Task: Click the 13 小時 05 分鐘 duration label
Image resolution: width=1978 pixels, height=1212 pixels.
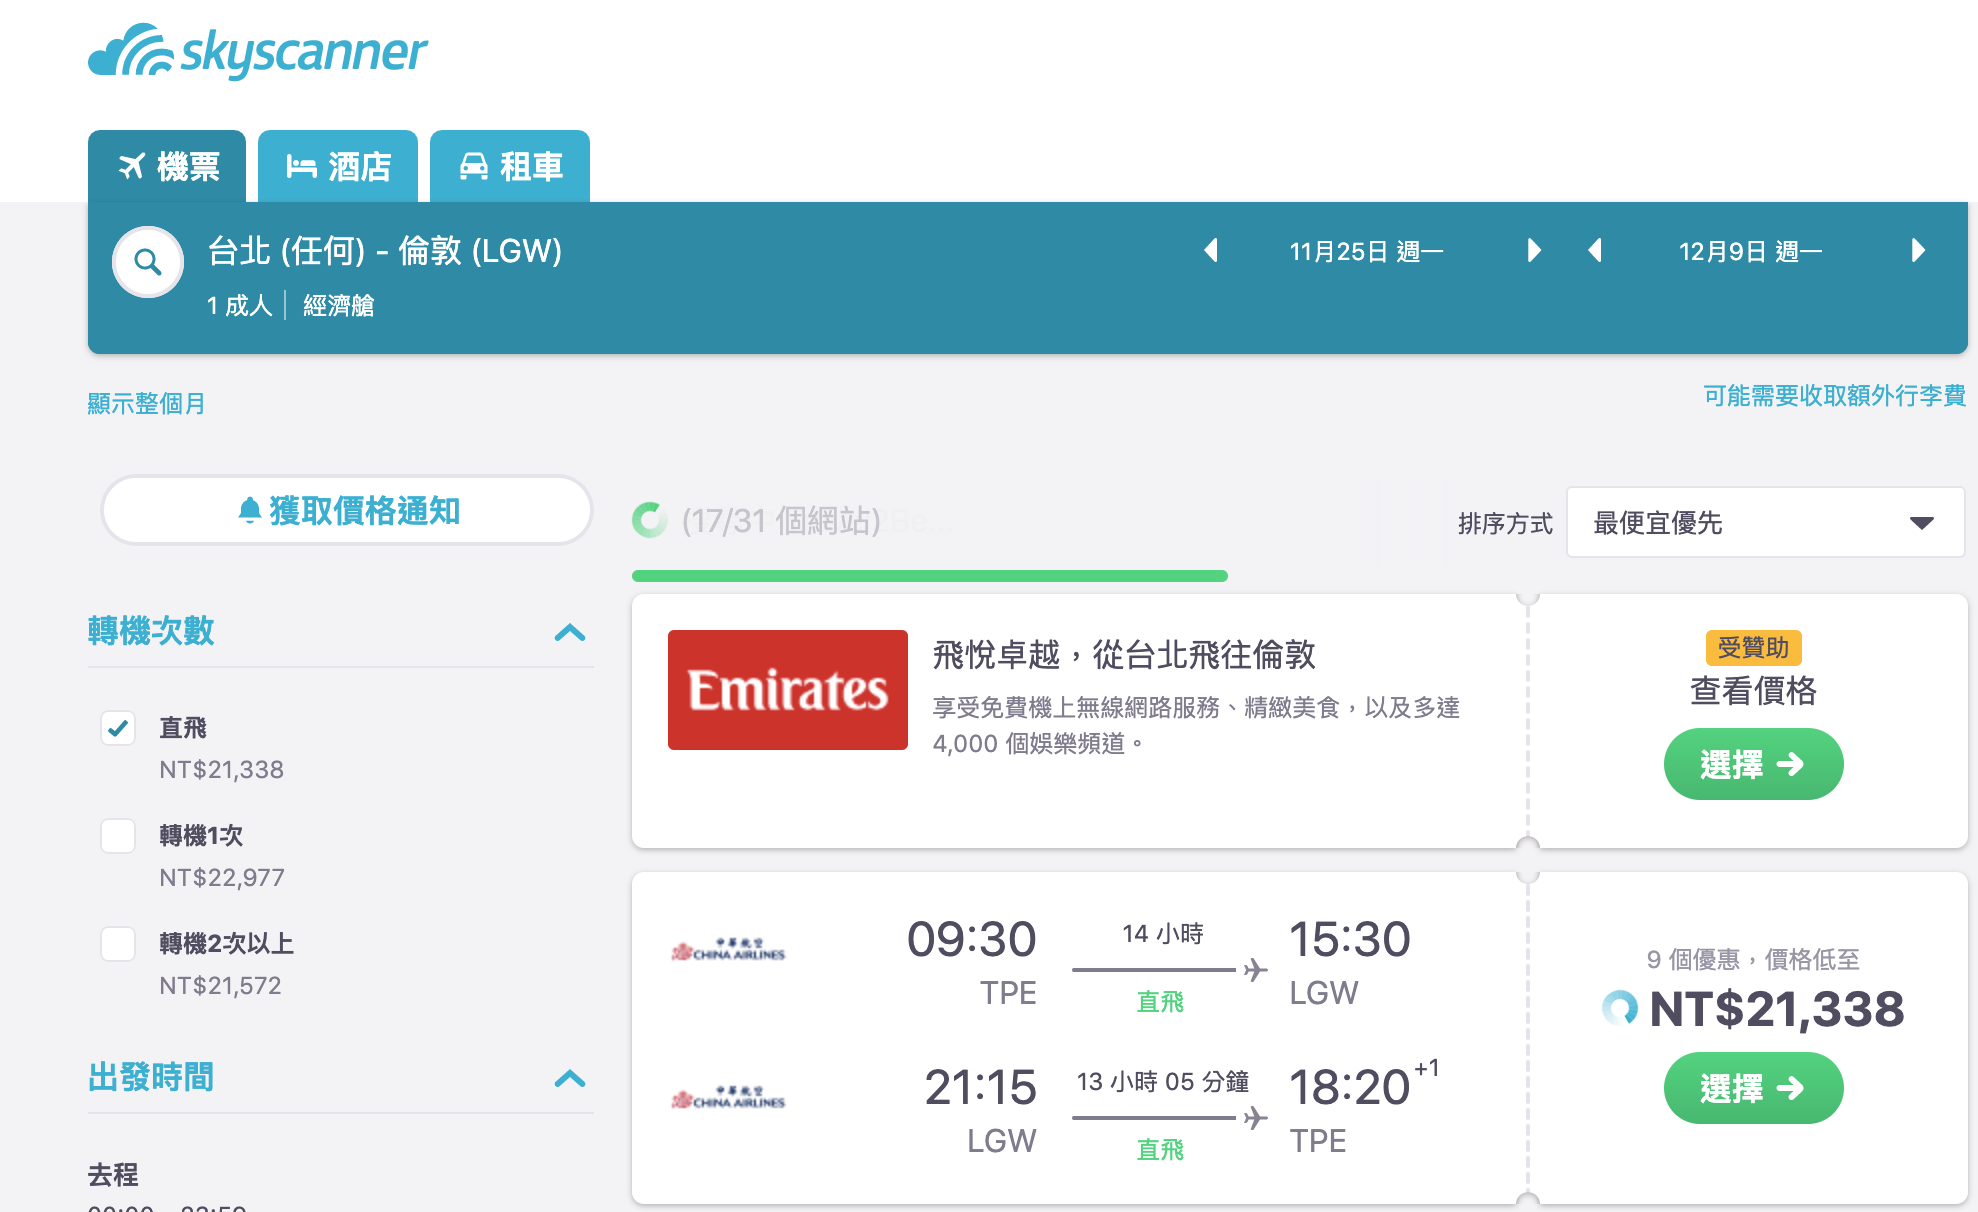Action: pos(1163,1082)
